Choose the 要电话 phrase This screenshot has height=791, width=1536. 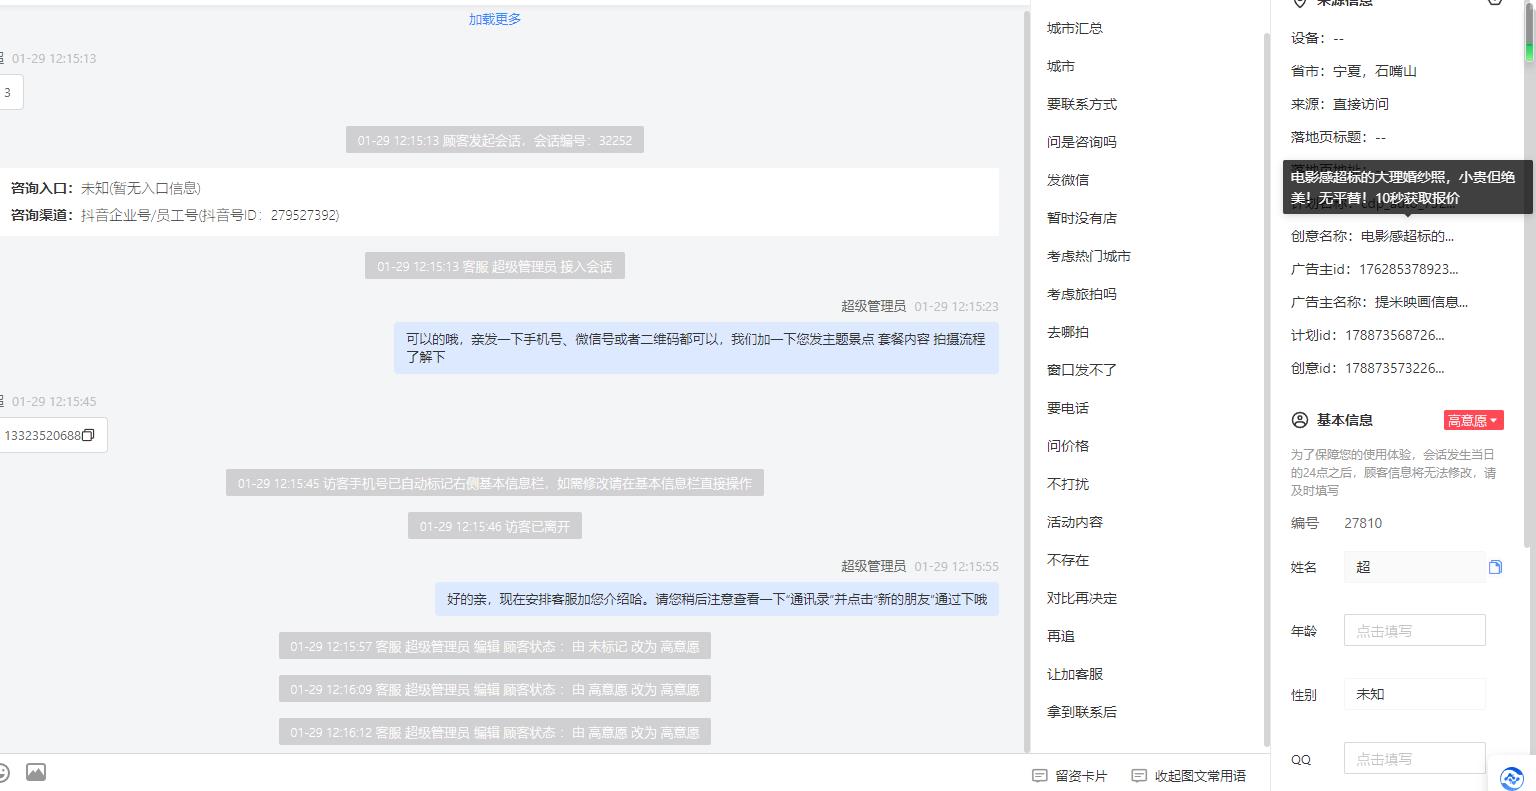[x=1068, y=408]
